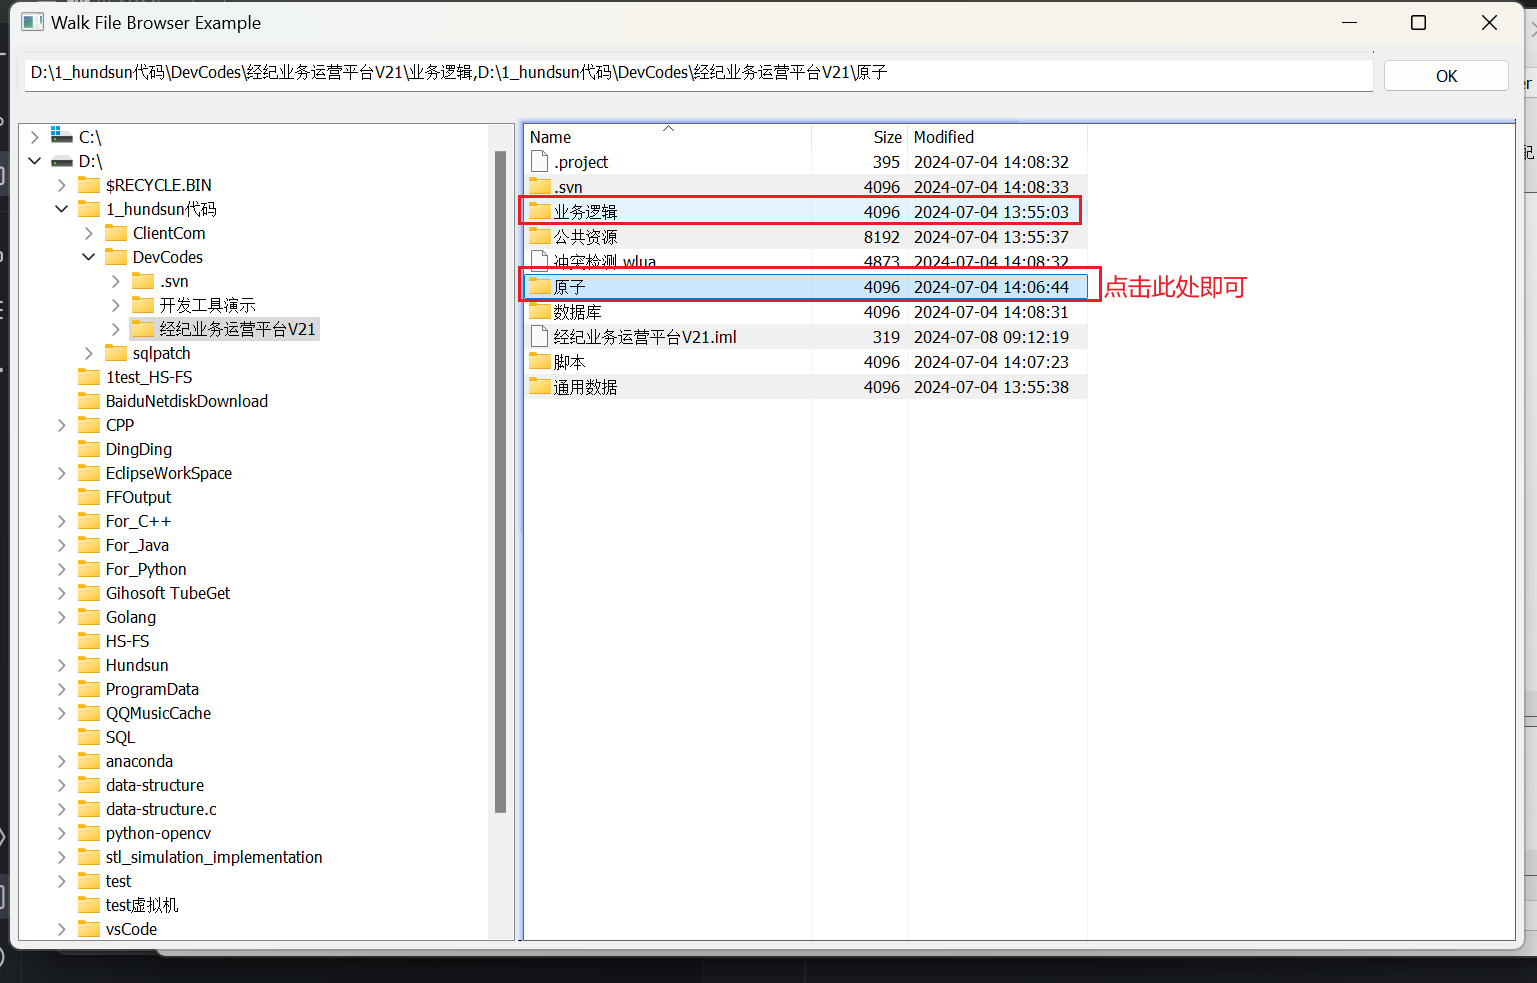Click the path input field
This screenshot has height=983, width=1537.
[x=698, y=73]
